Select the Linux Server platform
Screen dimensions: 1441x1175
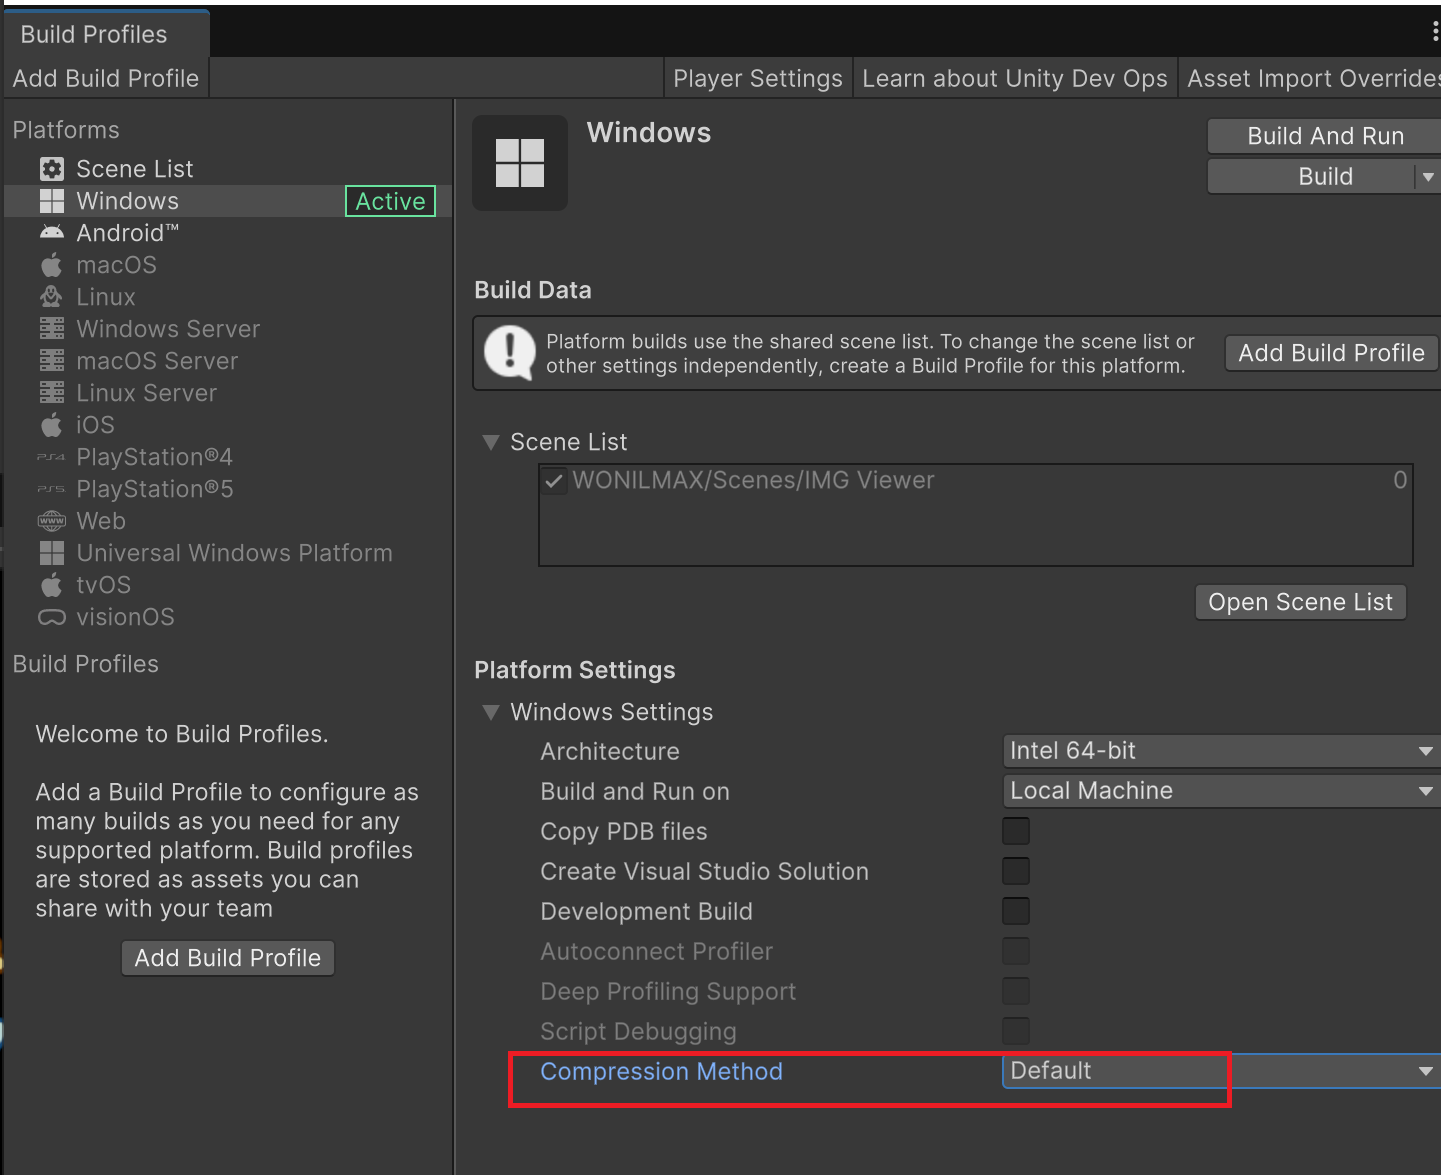click(x=228, y=393)
